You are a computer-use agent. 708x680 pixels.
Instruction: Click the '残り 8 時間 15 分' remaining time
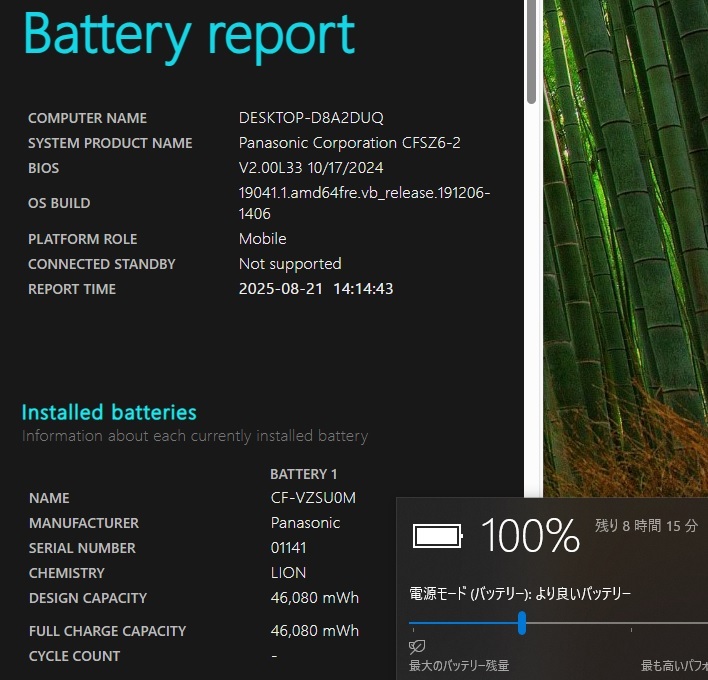[x=646, y=526]
